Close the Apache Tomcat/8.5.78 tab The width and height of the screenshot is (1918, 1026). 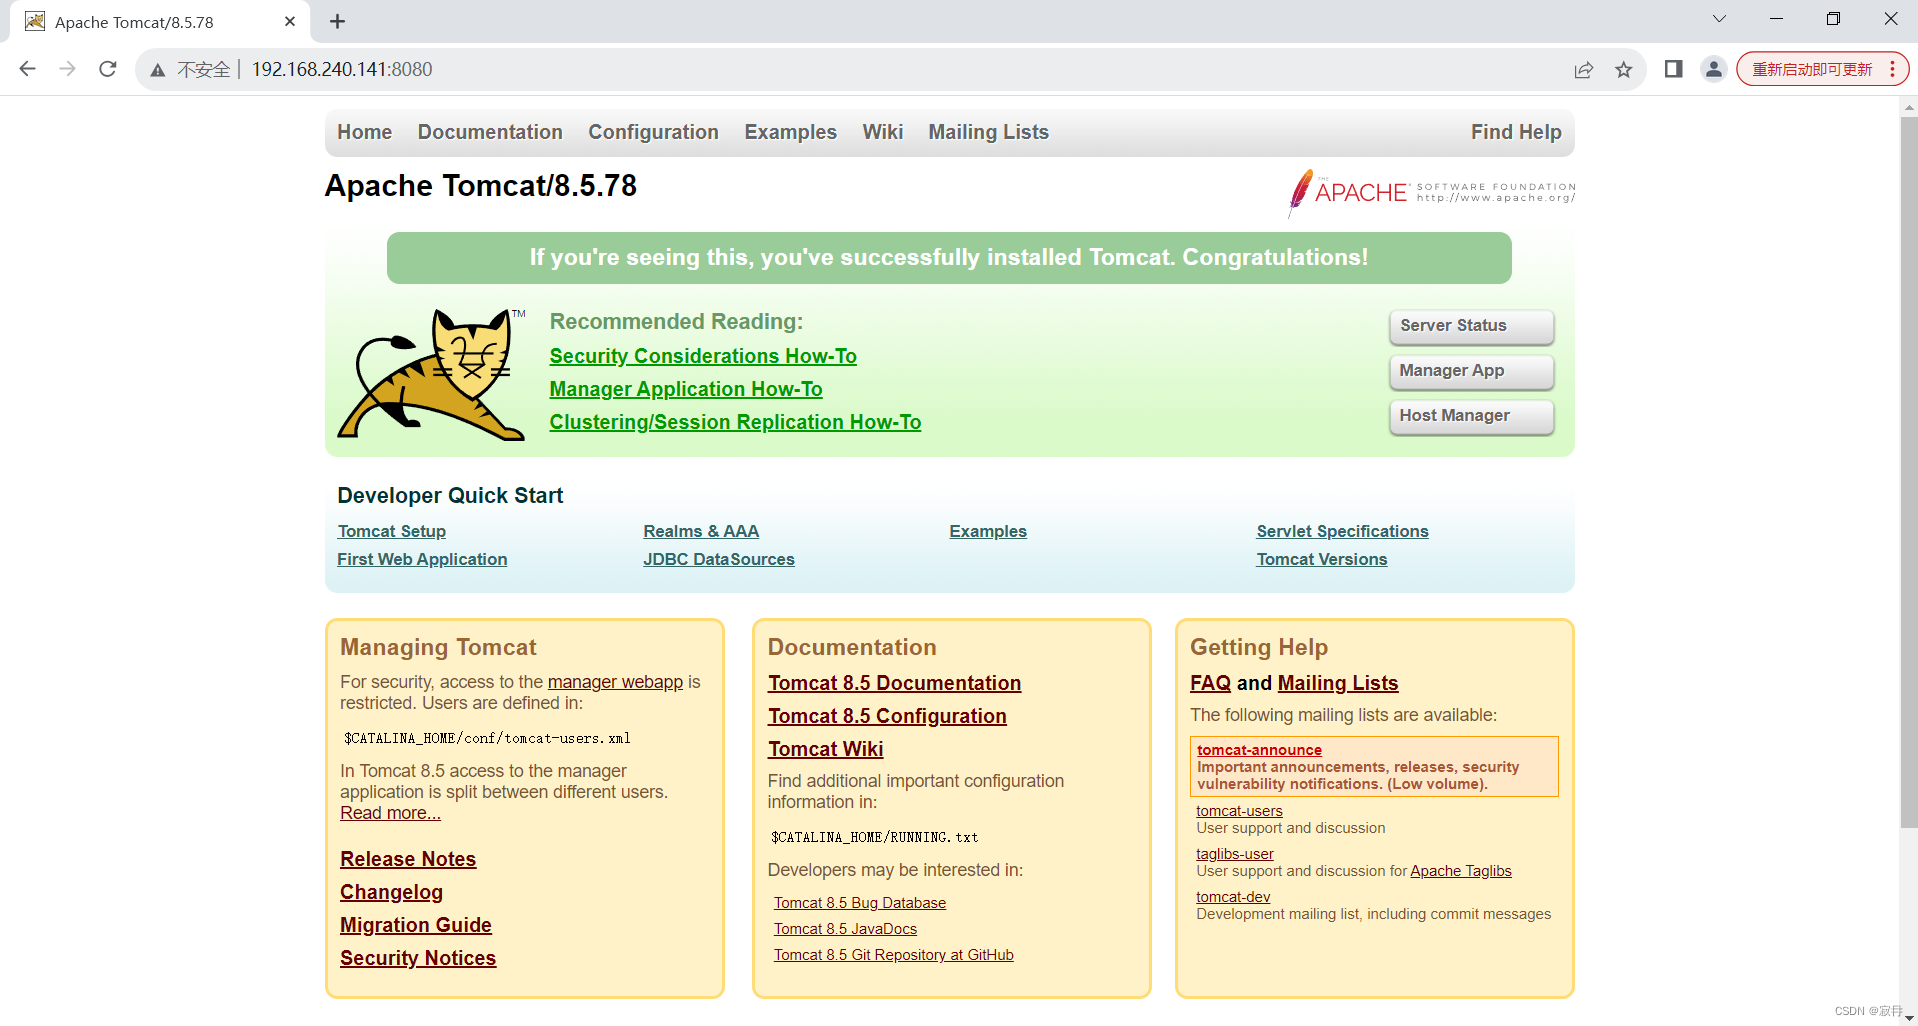coord(290,21)
